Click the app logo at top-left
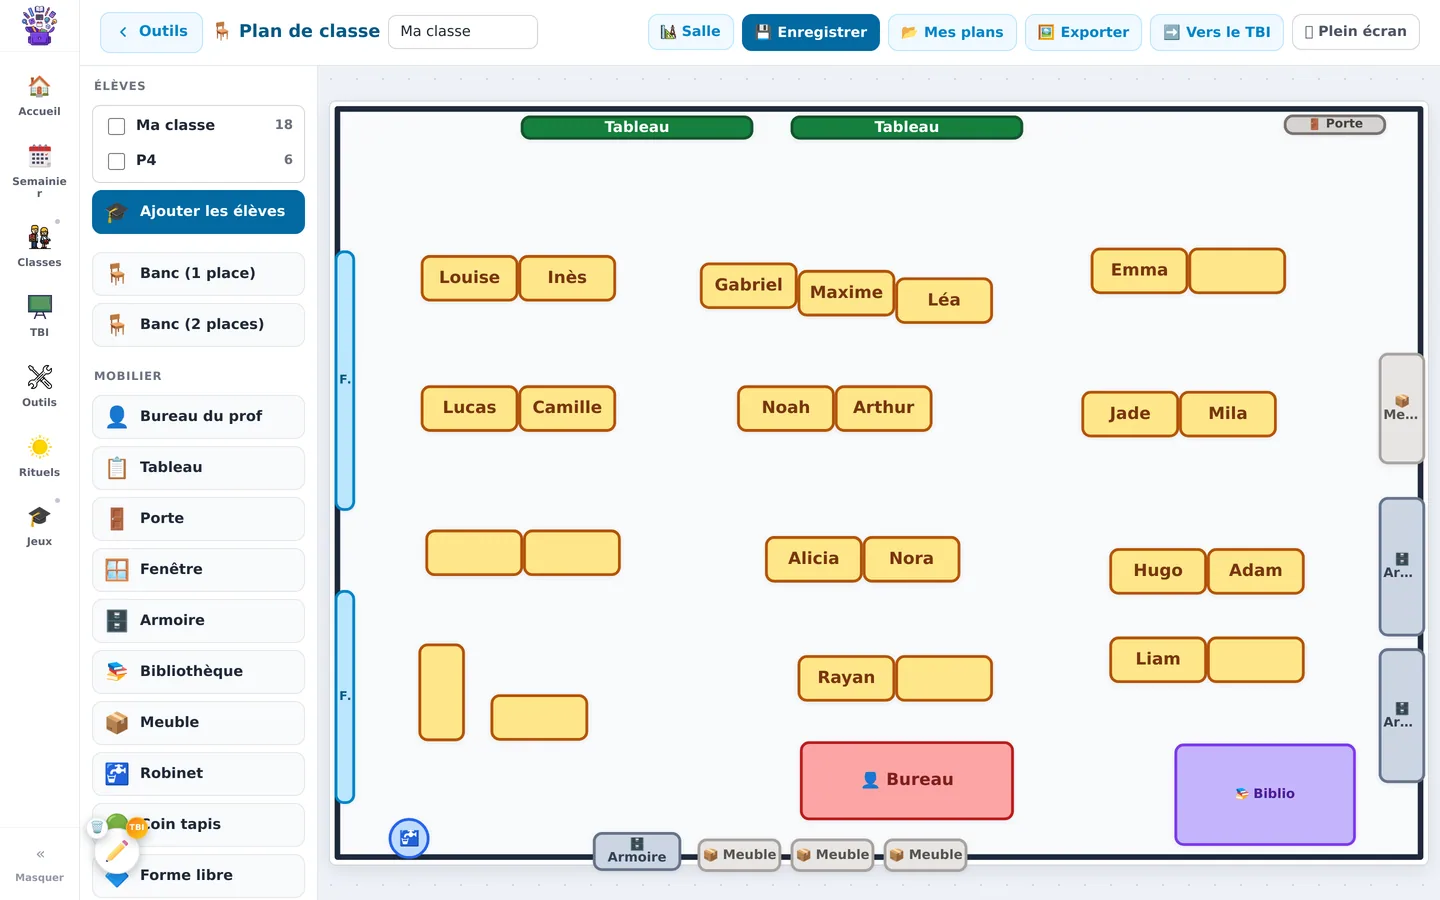The image size is (1440, 900). coord(39,26)
